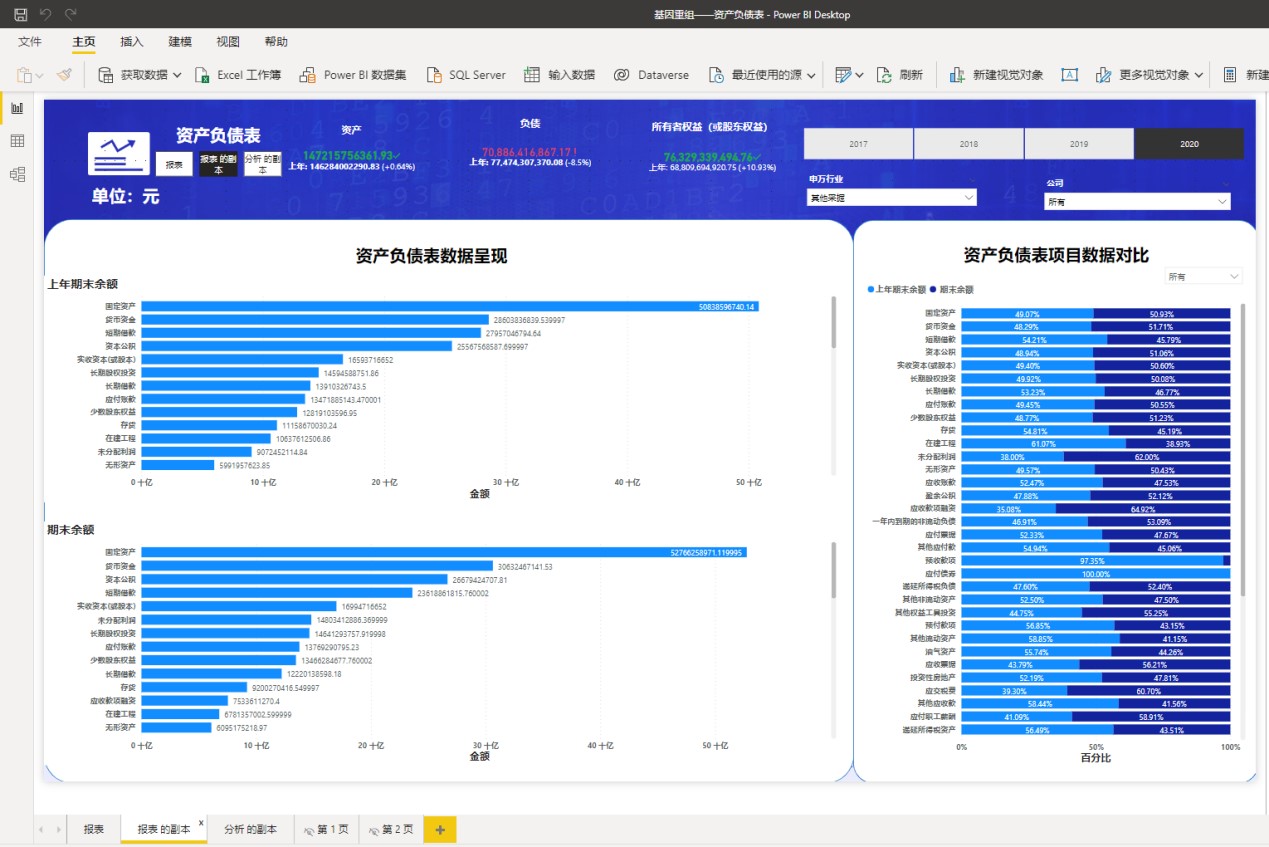
Task: Select year 2018 in year slicer
Action: pos(968,144)
